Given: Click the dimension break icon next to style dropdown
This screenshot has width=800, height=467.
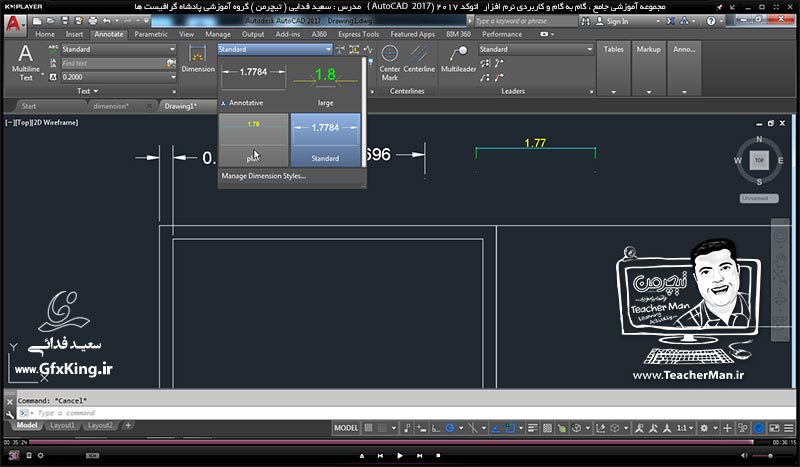Looking at the screenshot, I should pos(340,50).
